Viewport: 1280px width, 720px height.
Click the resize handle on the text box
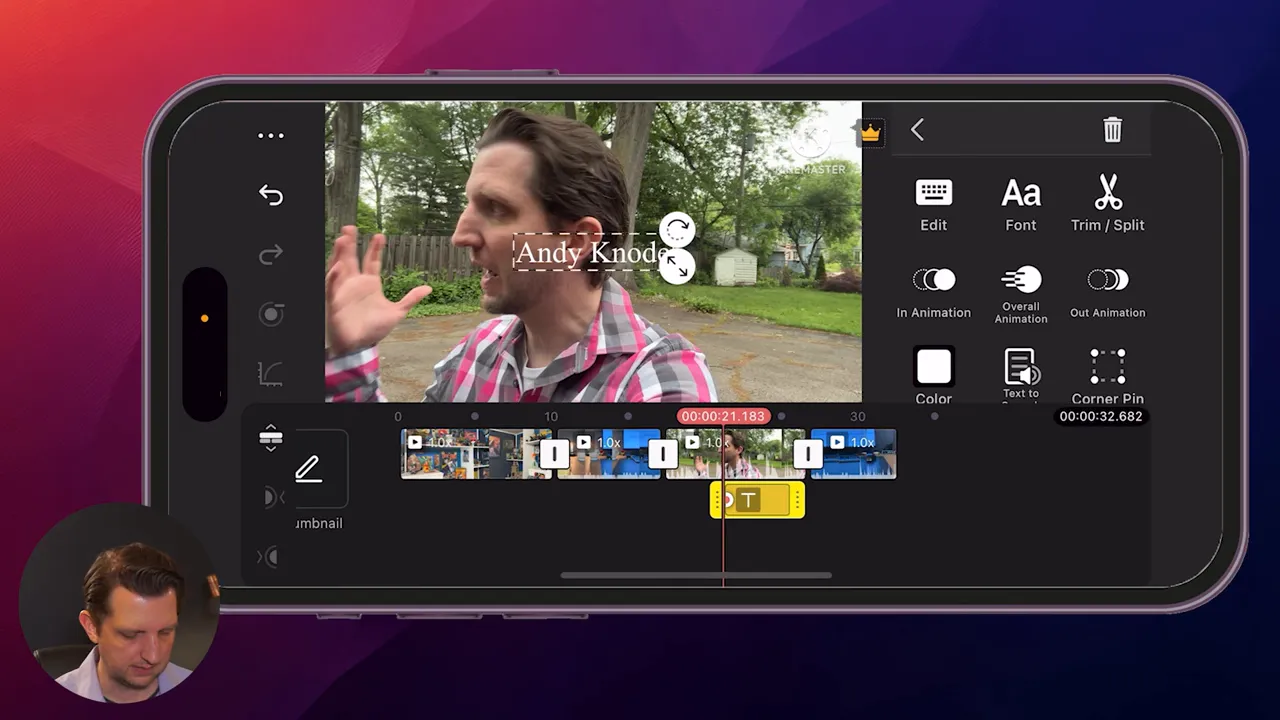pyautogui.click(x=677, y=267)
